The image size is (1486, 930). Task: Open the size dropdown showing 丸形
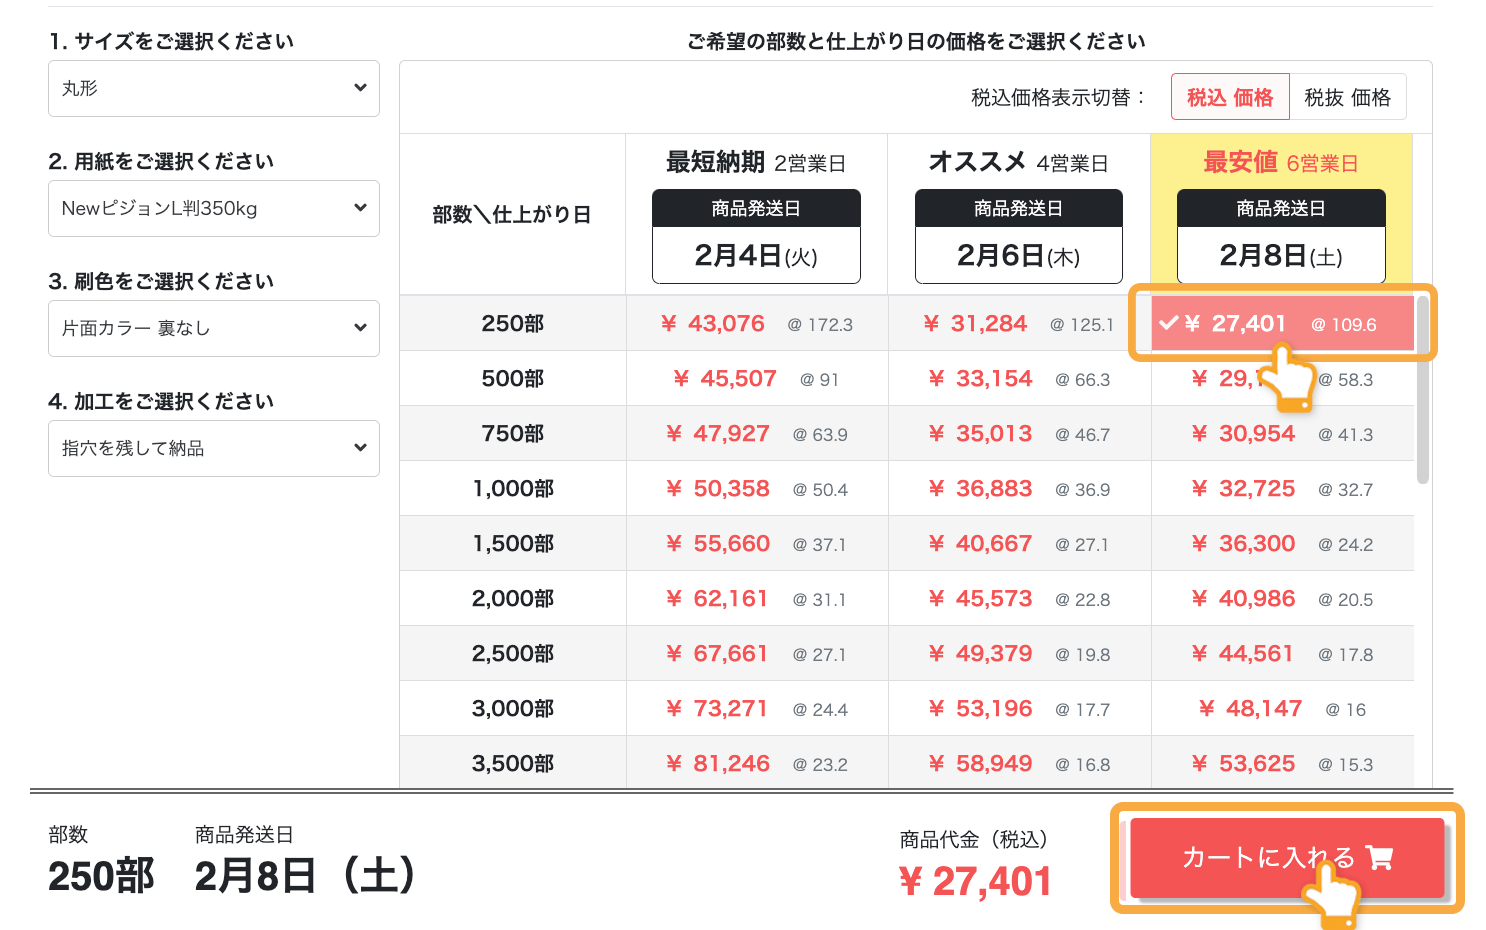(x=213, y=88)
